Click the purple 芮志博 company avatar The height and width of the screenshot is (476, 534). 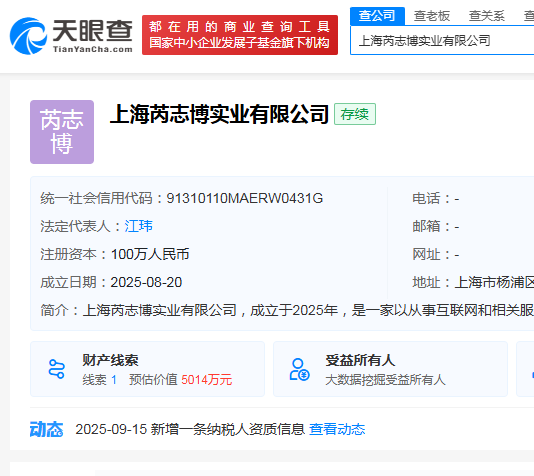[62, 132]
